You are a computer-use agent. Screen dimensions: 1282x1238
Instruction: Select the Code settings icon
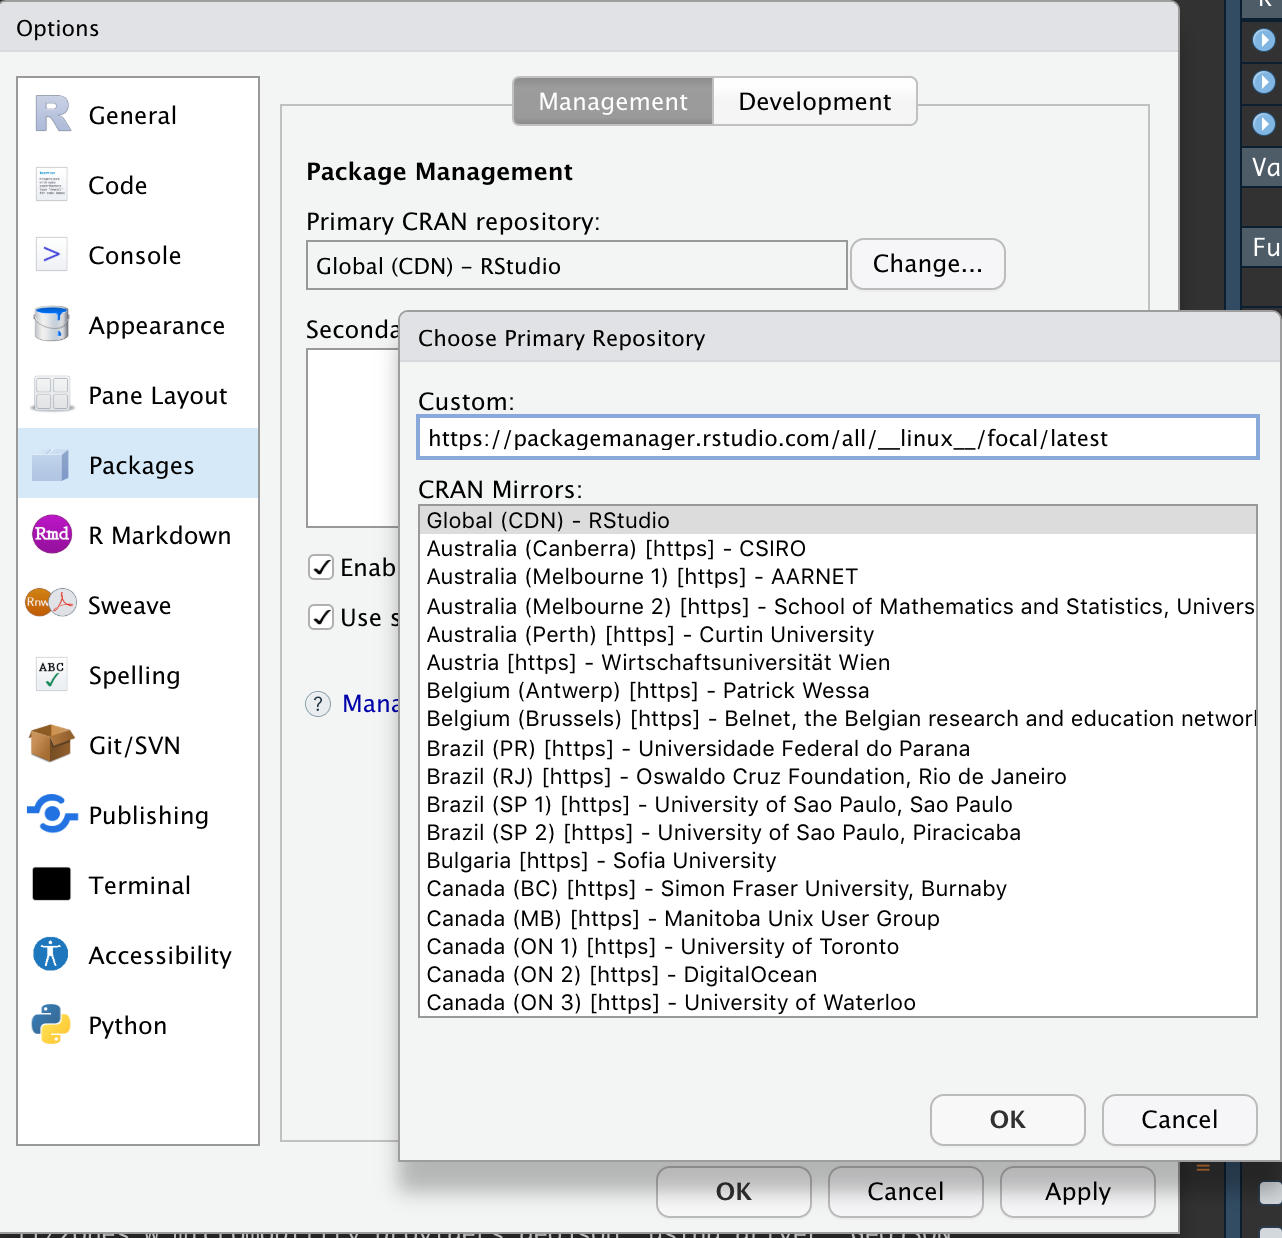click(x=51, y=185)
